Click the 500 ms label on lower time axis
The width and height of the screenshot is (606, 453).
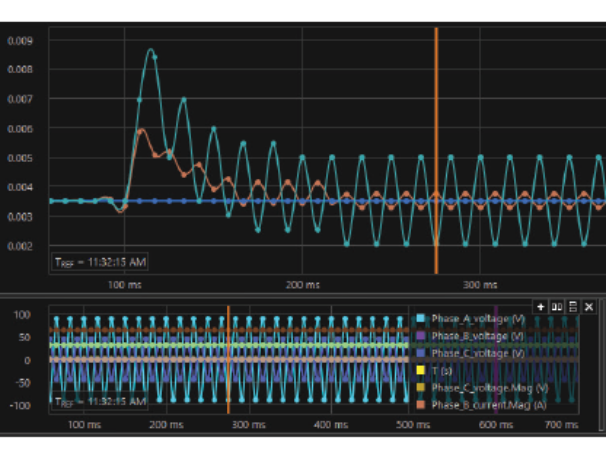click(x=413, y=425)
